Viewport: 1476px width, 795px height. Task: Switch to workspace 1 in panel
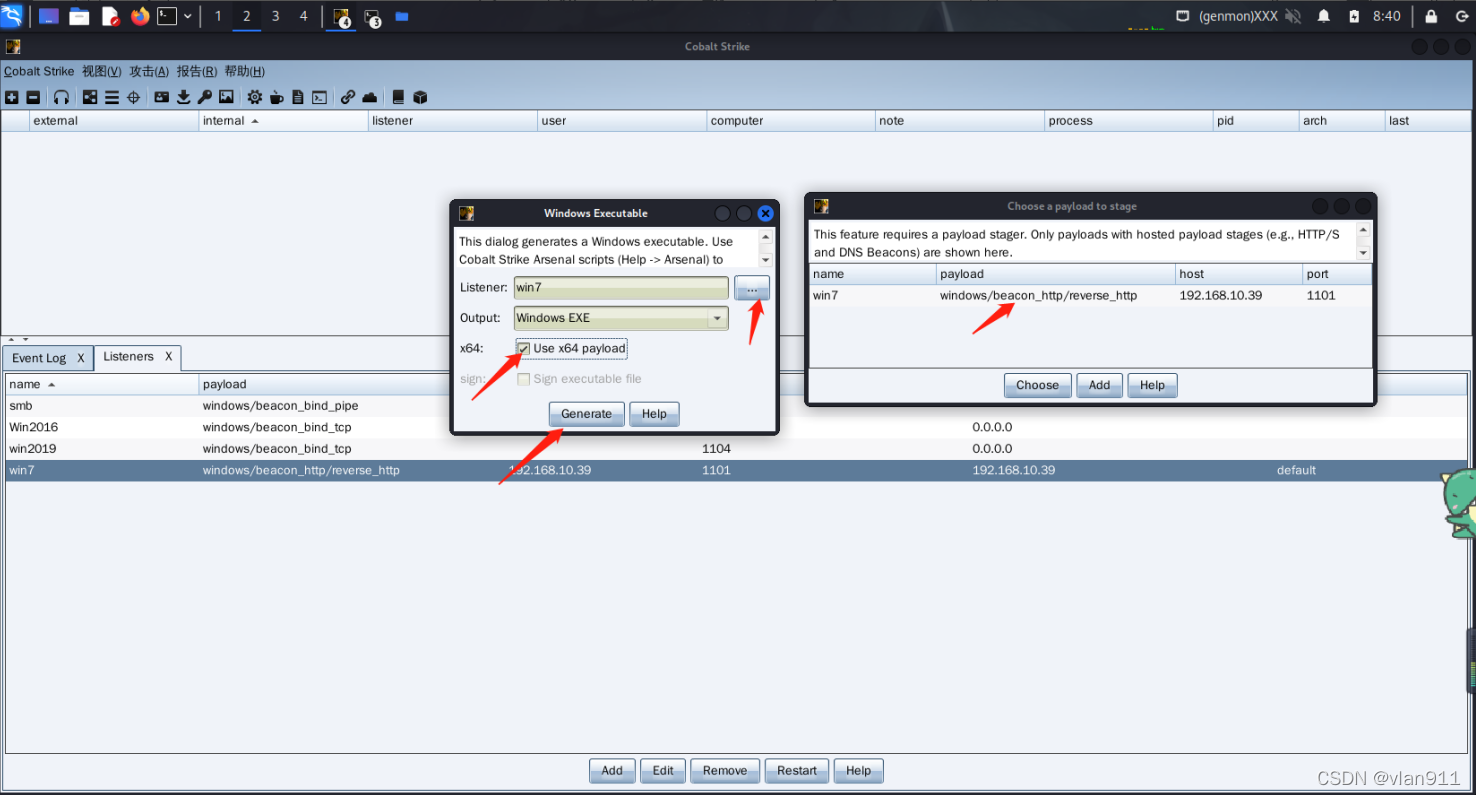(218, 16)
